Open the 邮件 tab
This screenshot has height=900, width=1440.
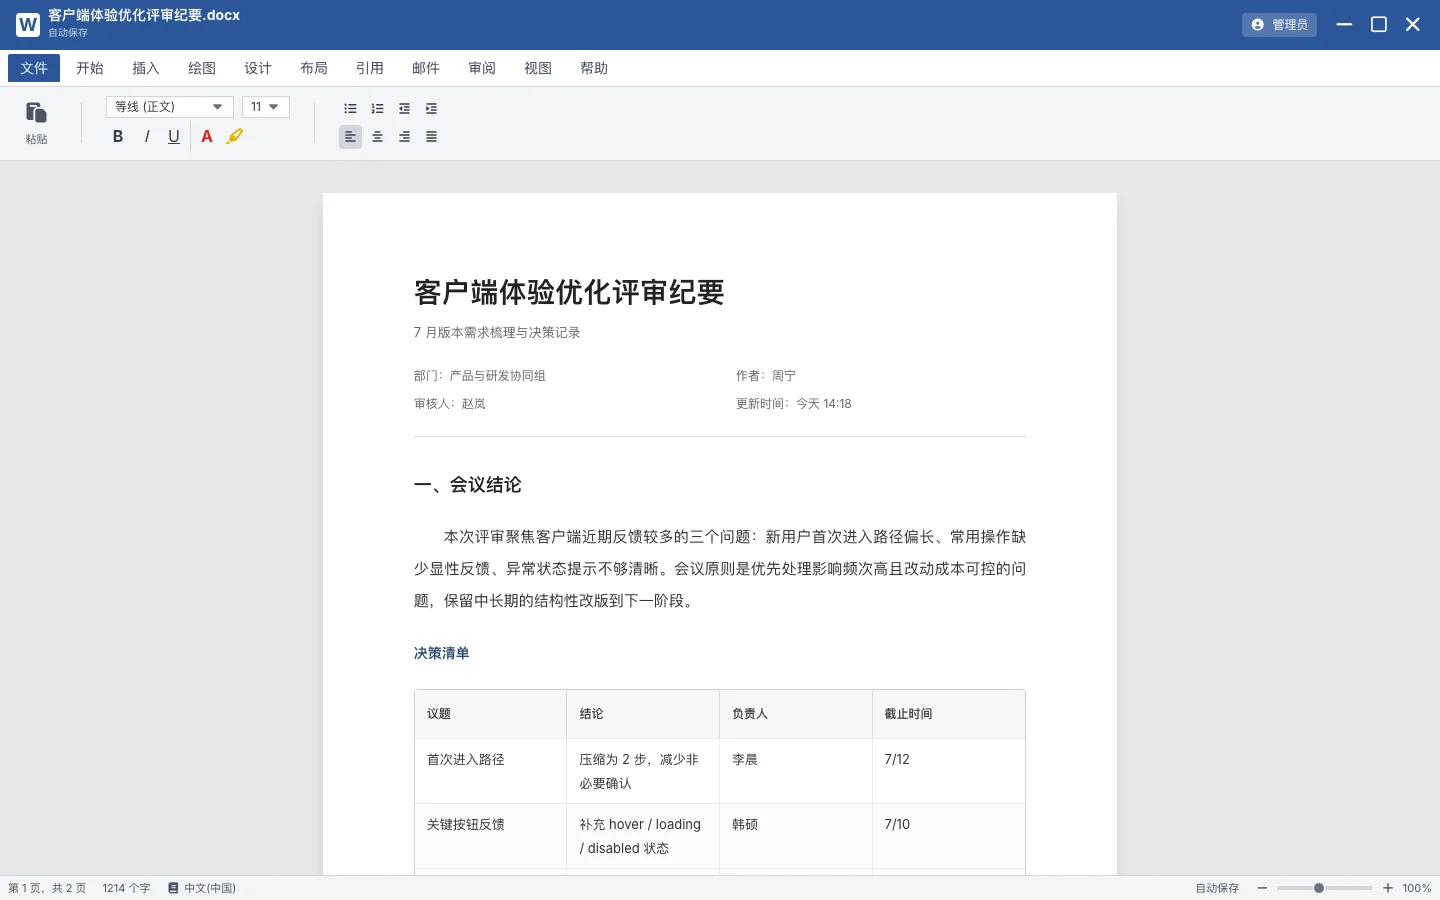tap(426, 68)
